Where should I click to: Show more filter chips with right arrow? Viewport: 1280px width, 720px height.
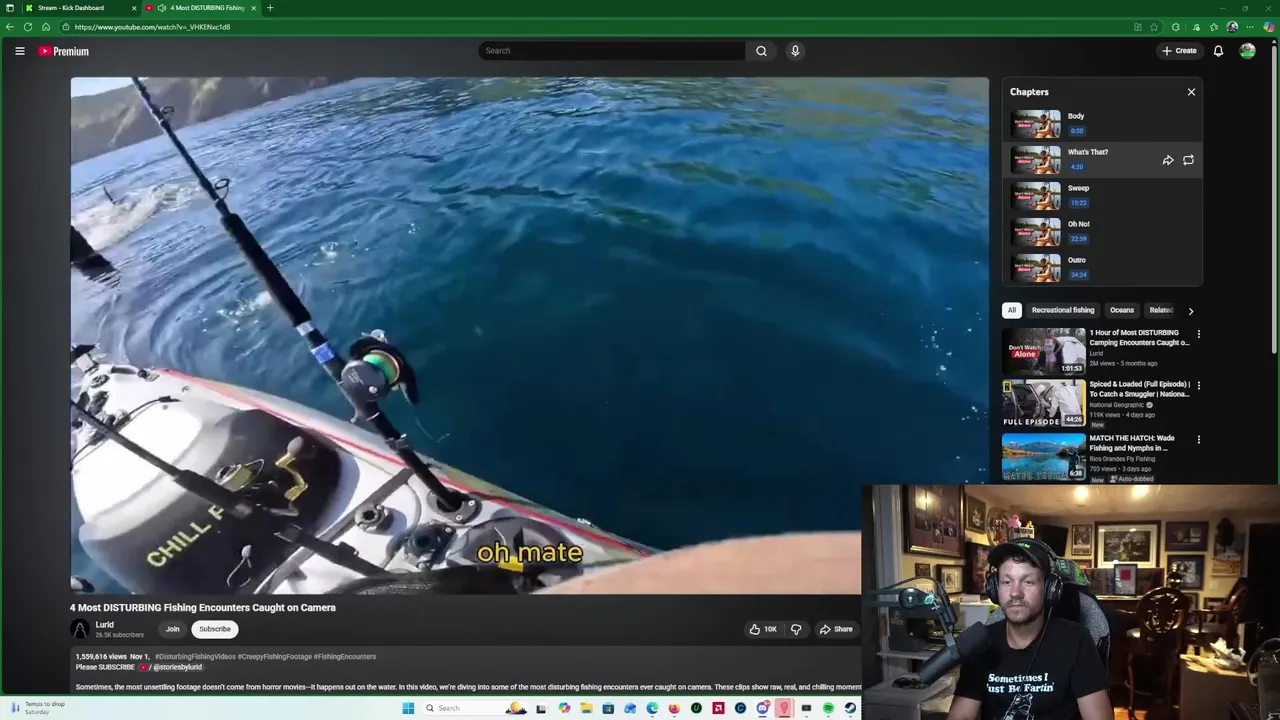pyautogui.click(x=1190, y=311)
